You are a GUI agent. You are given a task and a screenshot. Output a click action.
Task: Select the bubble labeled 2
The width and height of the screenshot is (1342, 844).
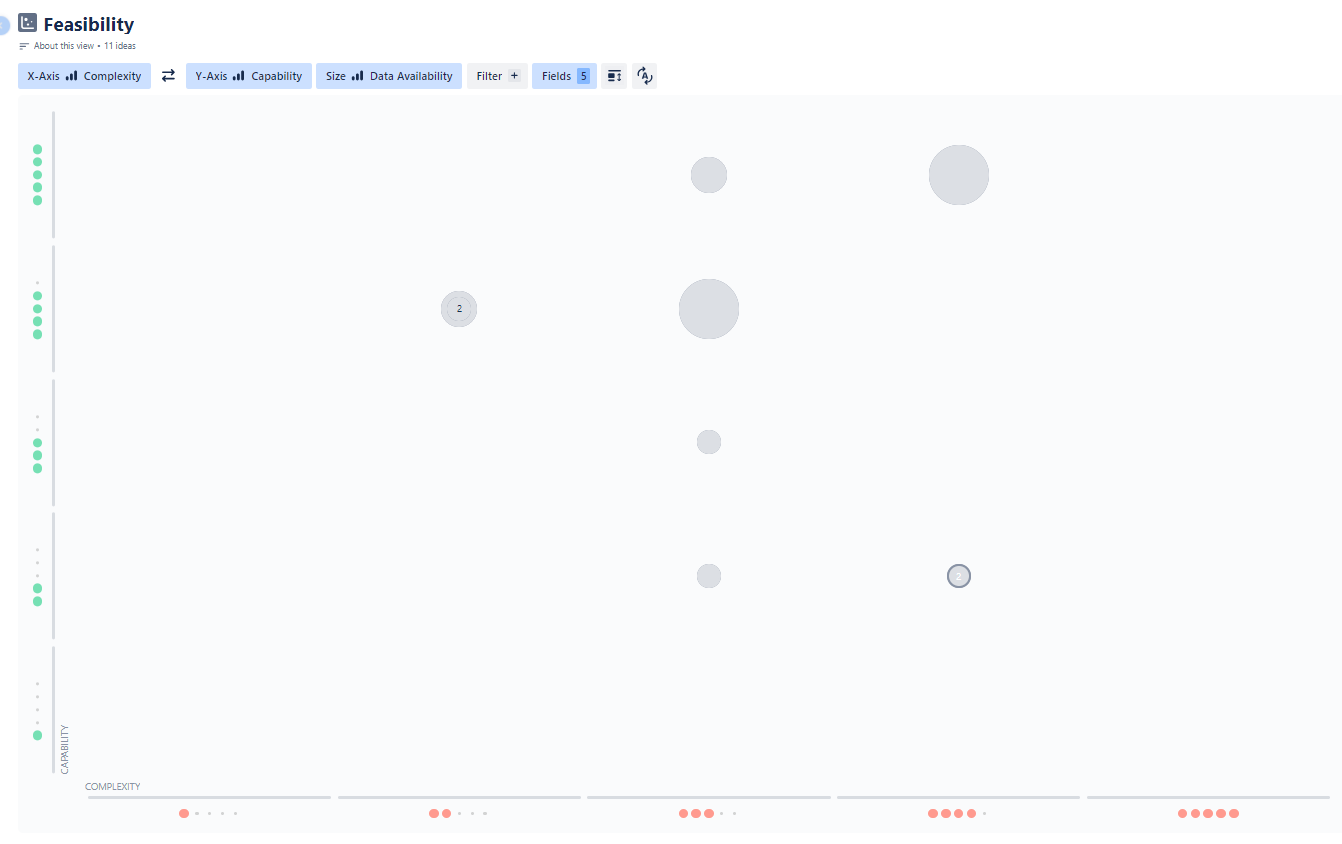tap(458, 308)
